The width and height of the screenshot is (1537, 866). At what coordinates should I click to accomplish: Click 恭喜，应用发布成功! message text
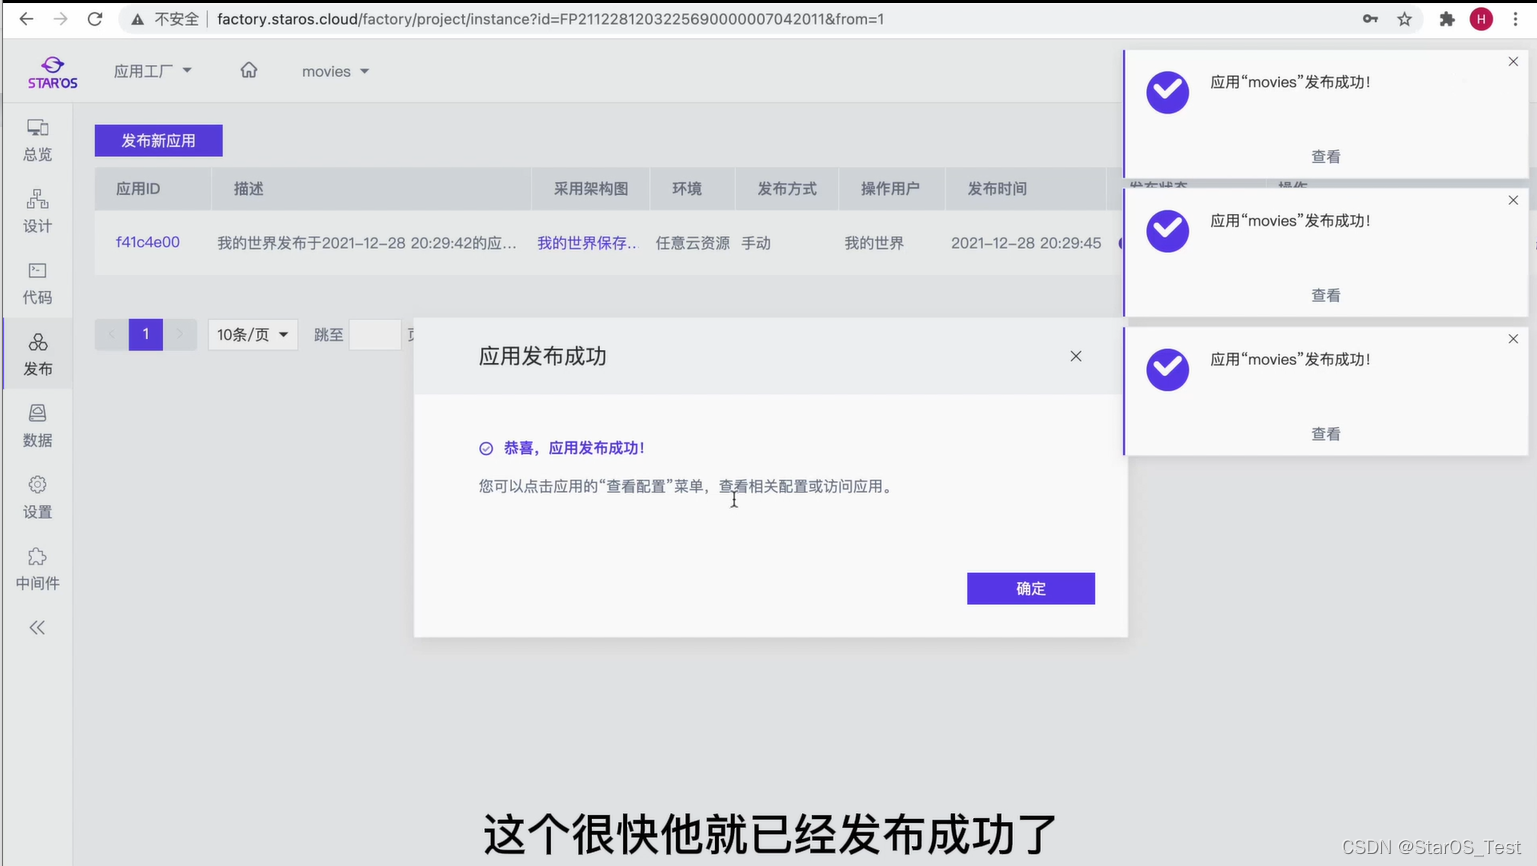574,448
